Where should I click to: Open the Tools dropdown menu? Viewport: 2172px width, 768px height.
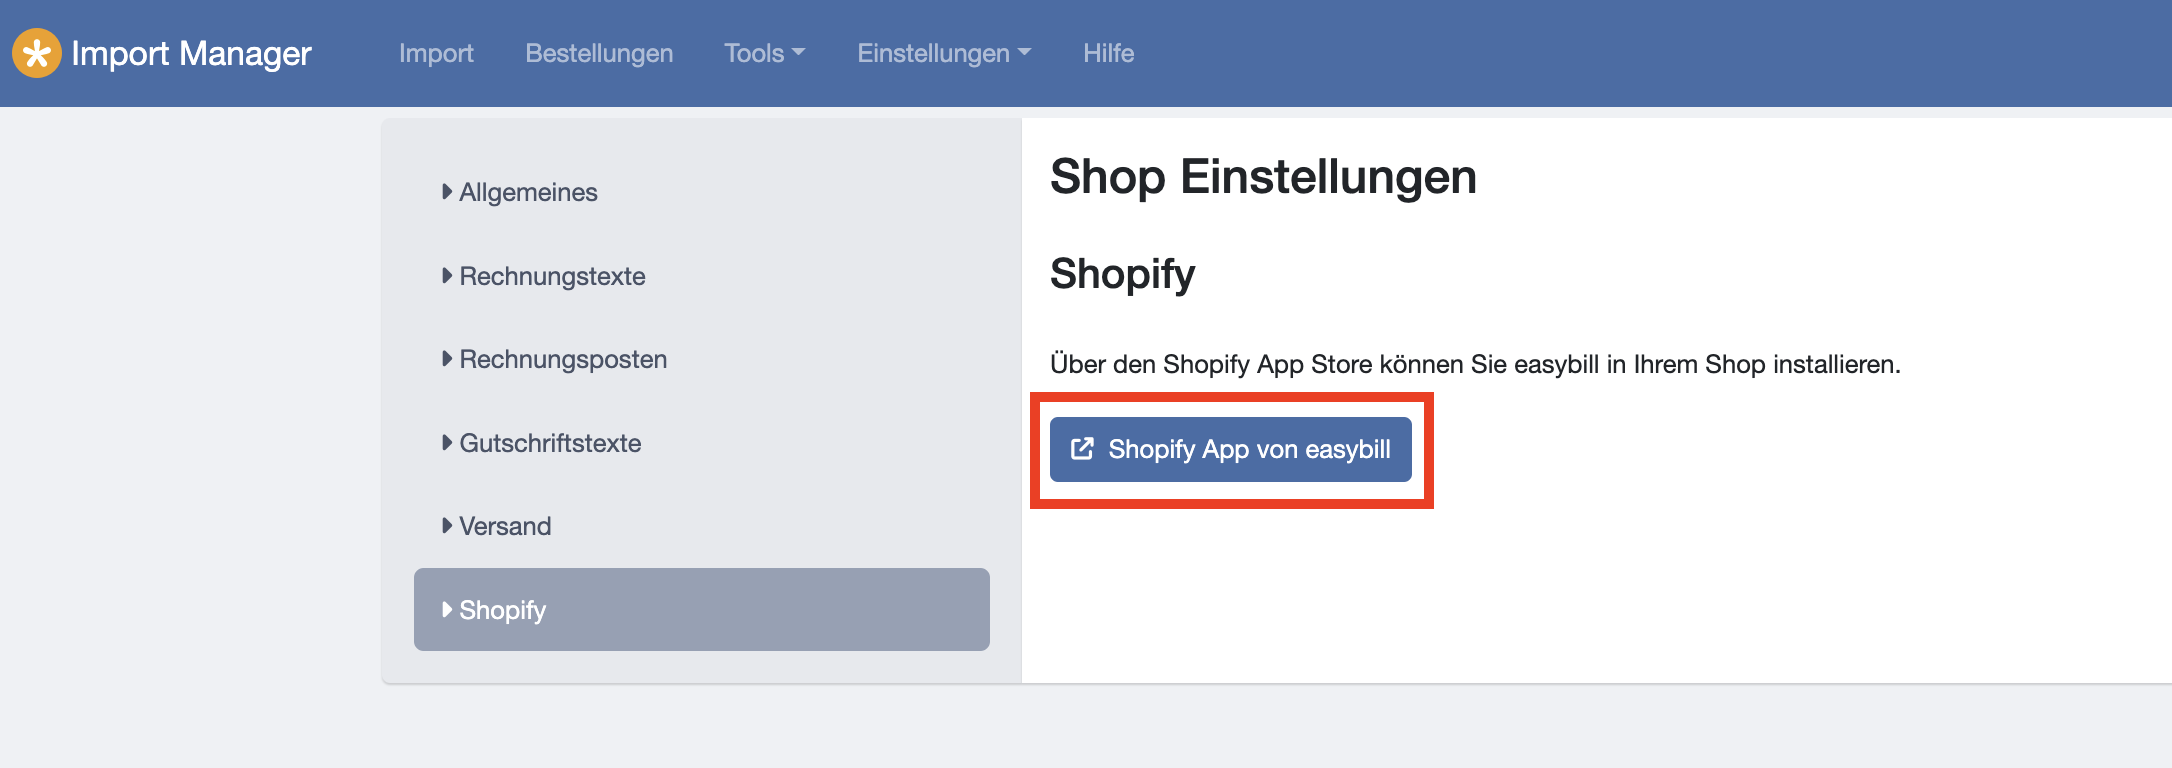764,53
